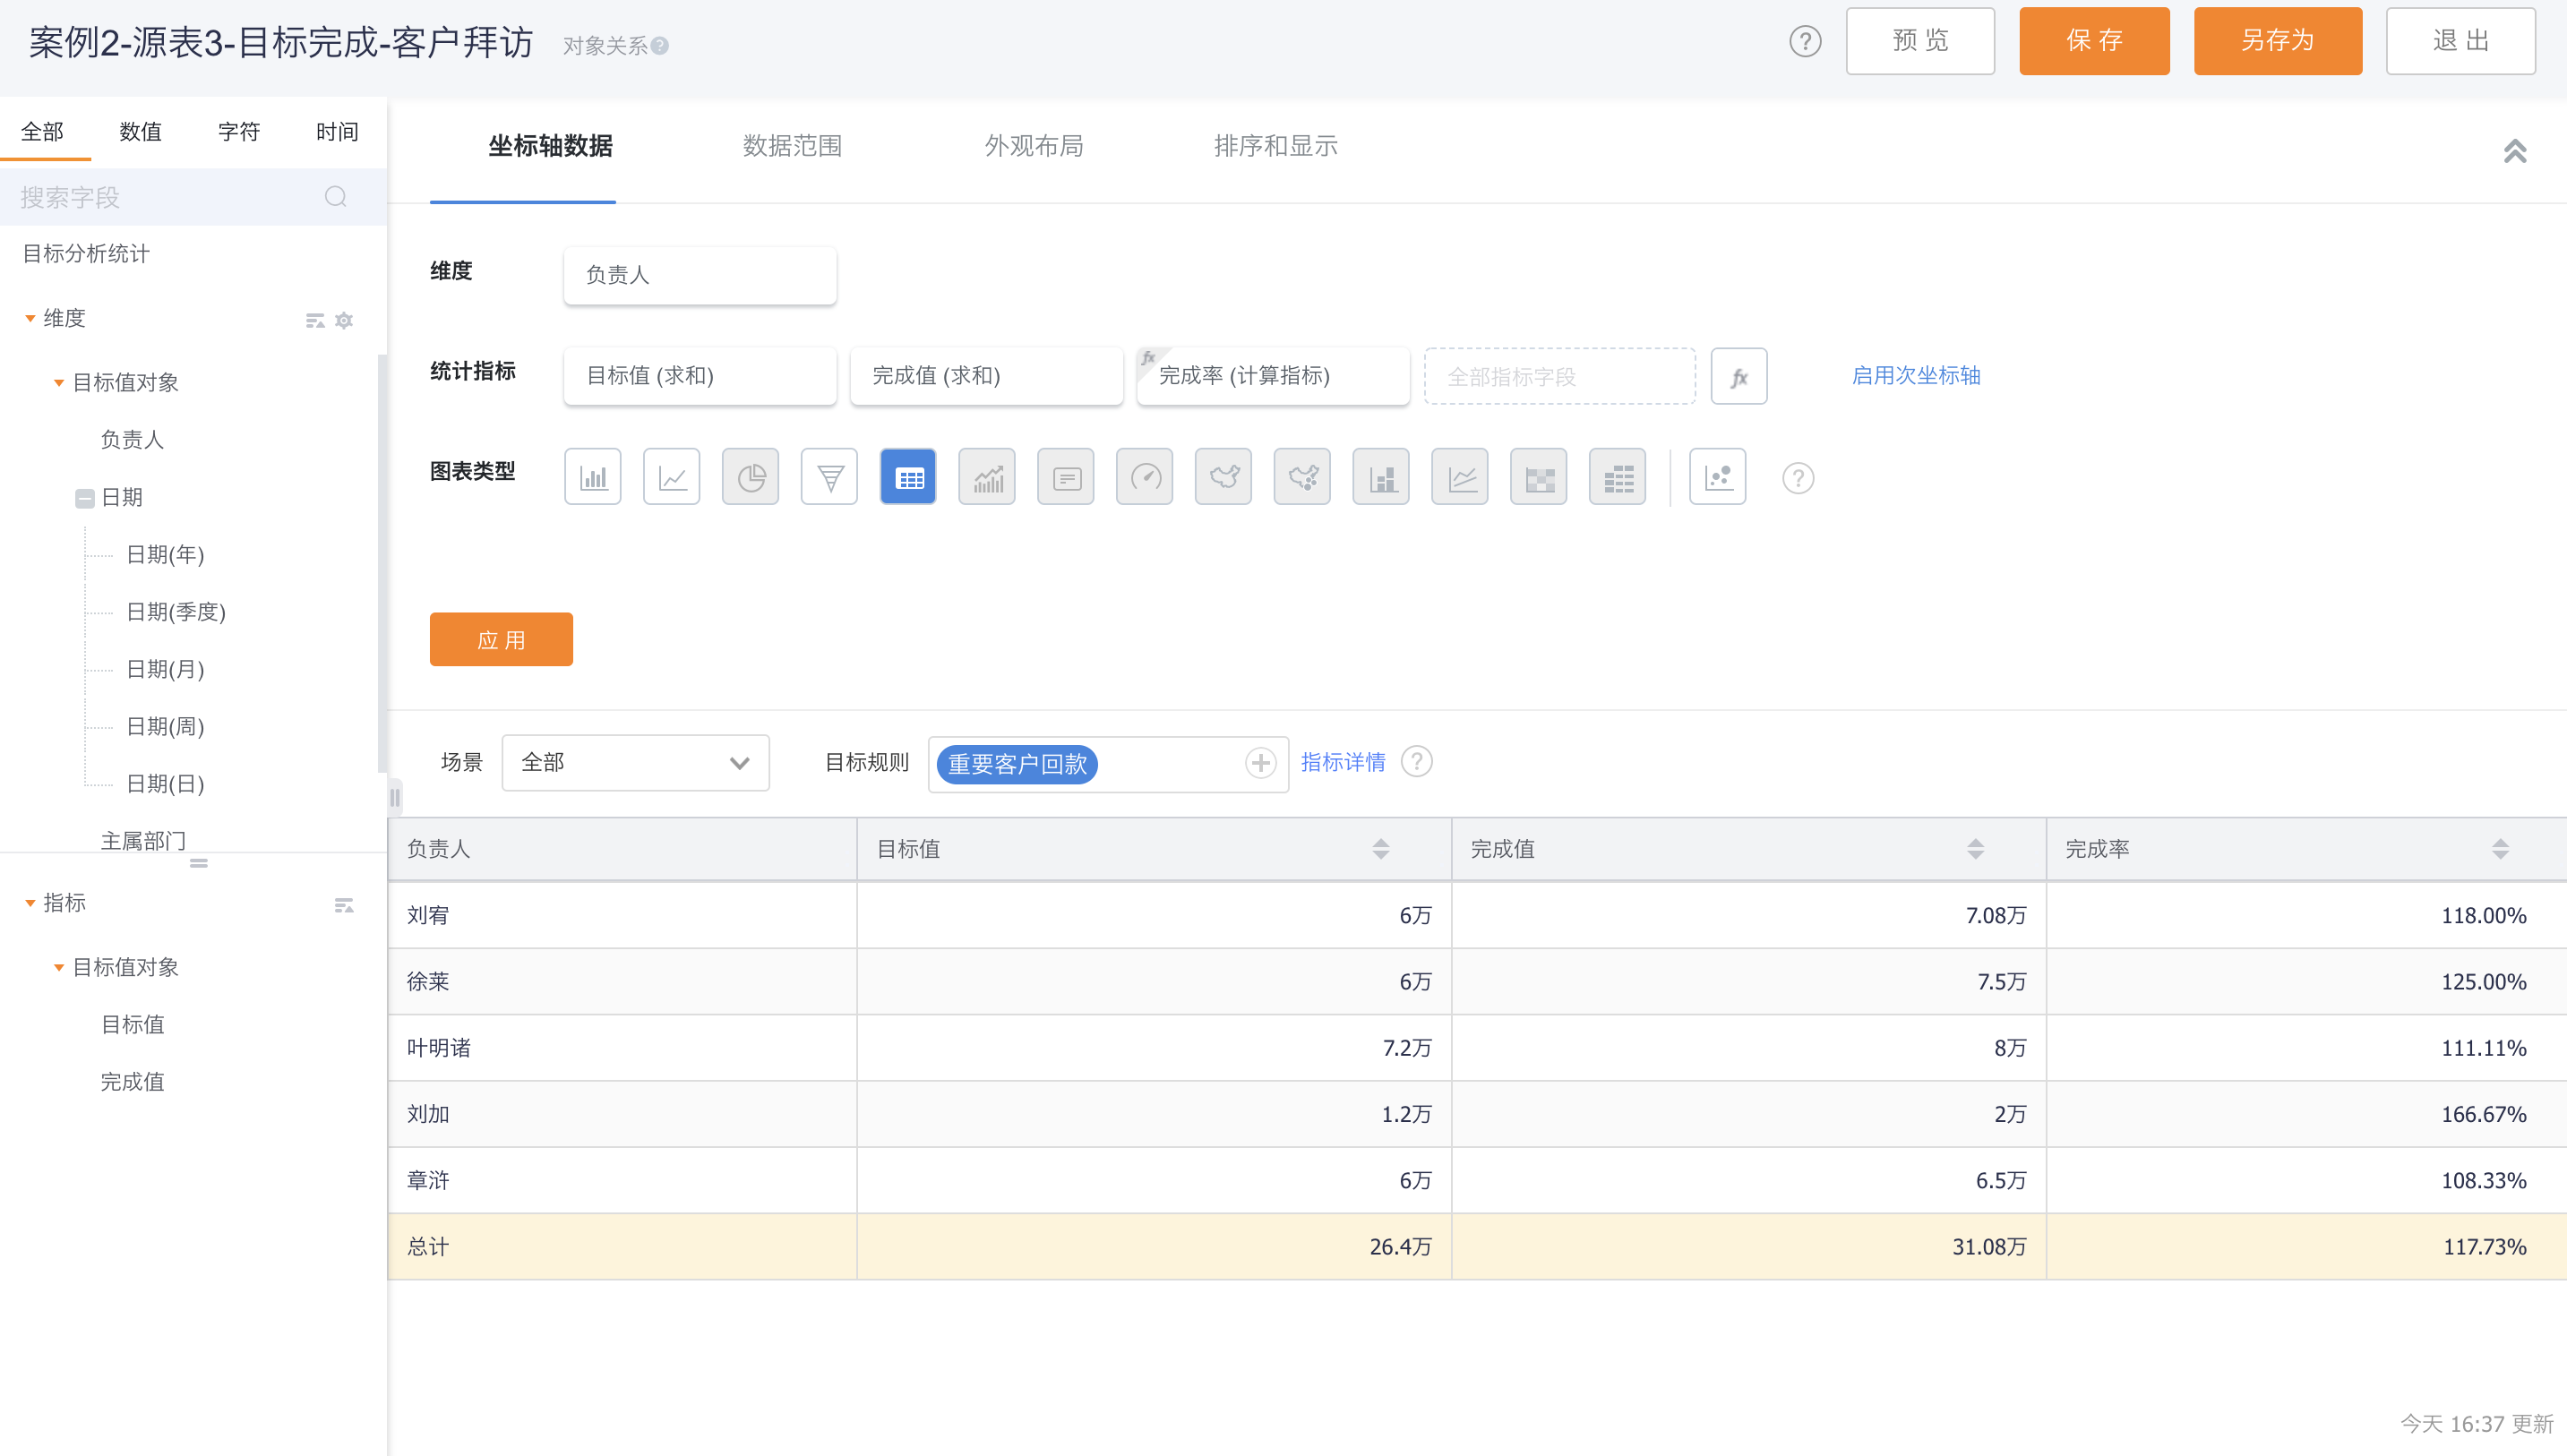Open the 场景 dropdown showing 全部

click(x=635, y=763)
